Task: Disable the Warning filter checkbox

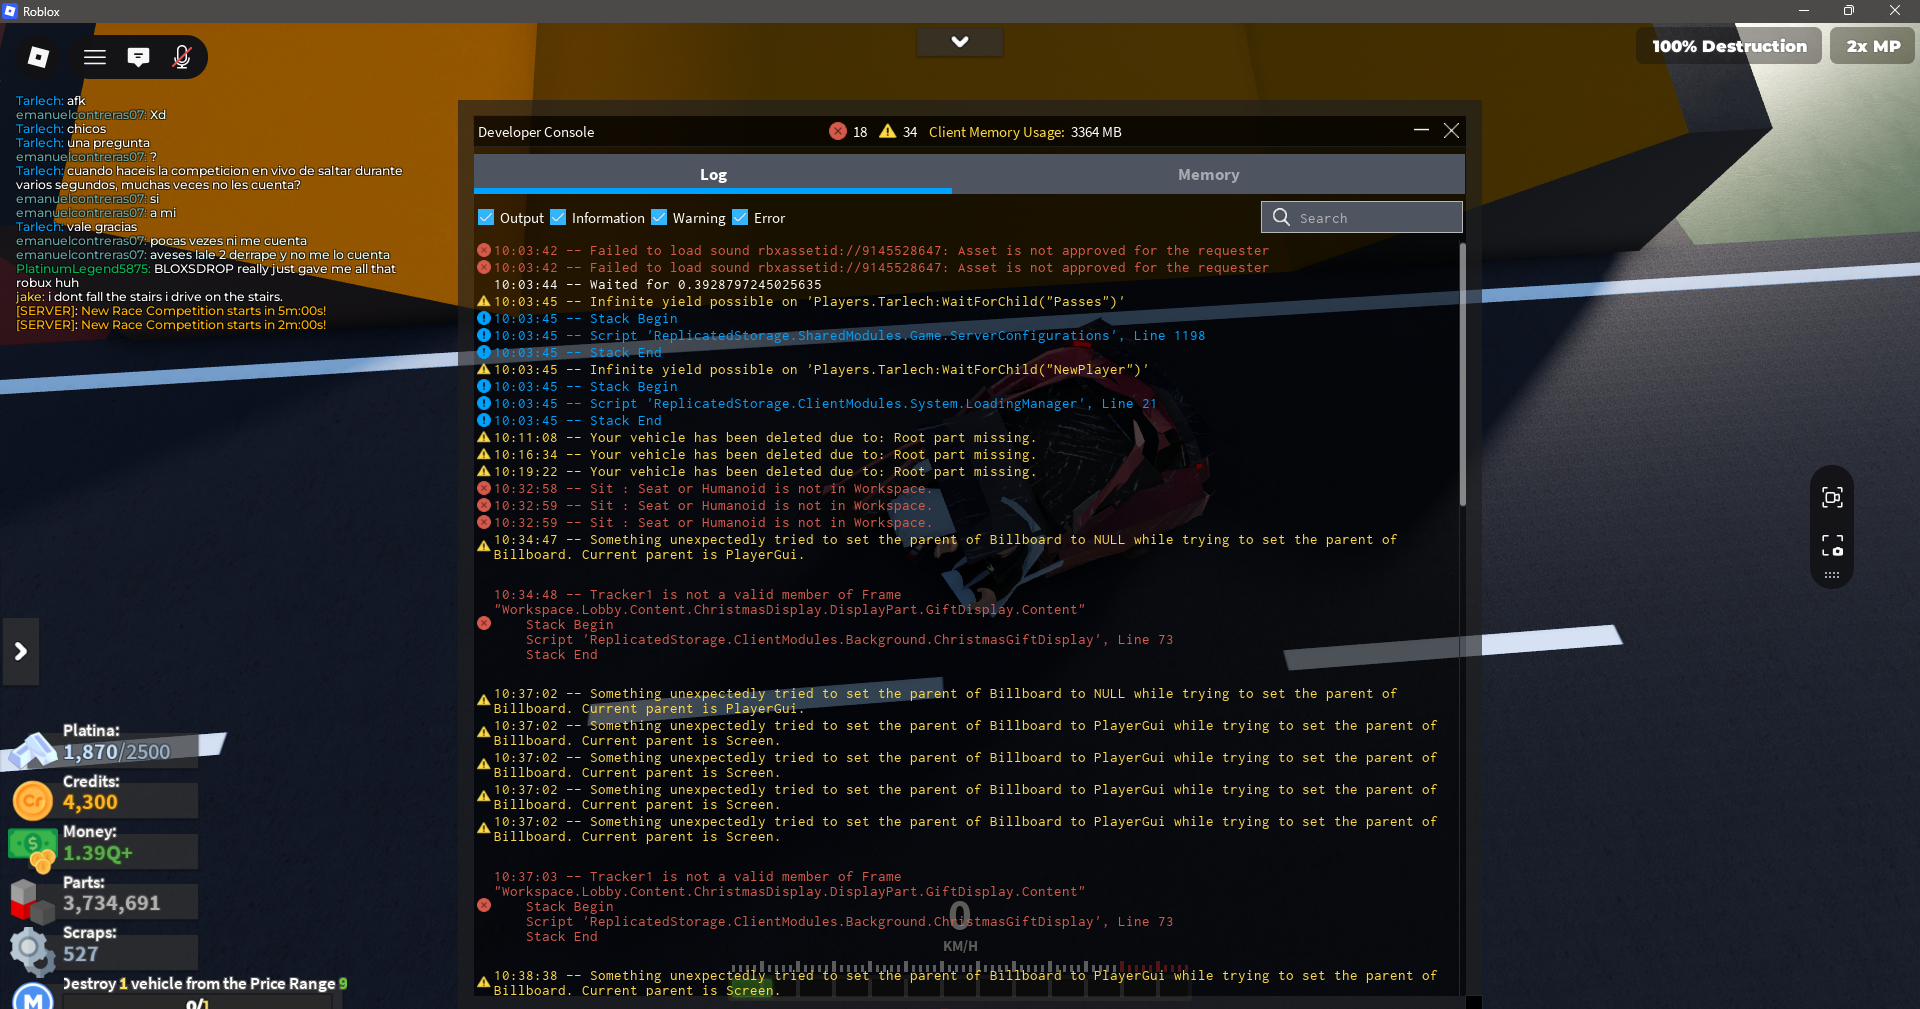Action: point(659,217)
